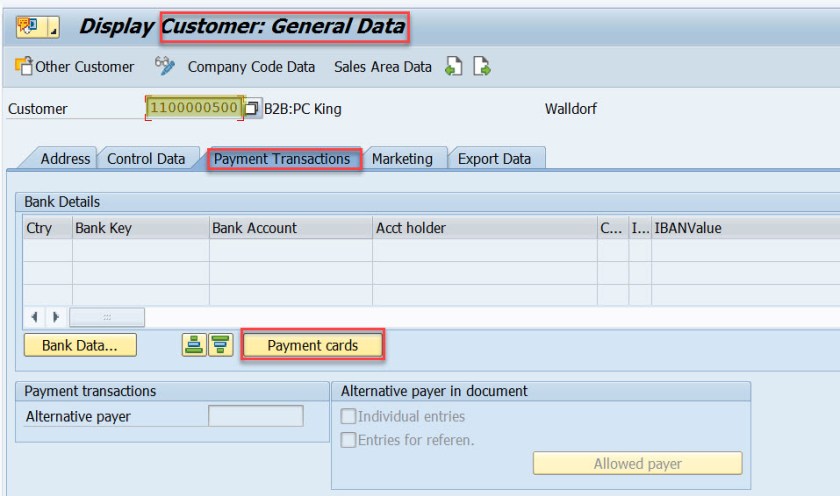Screen dimensions: 840x496
Task: Click the delete row icon
Action: tap(221, 345)
